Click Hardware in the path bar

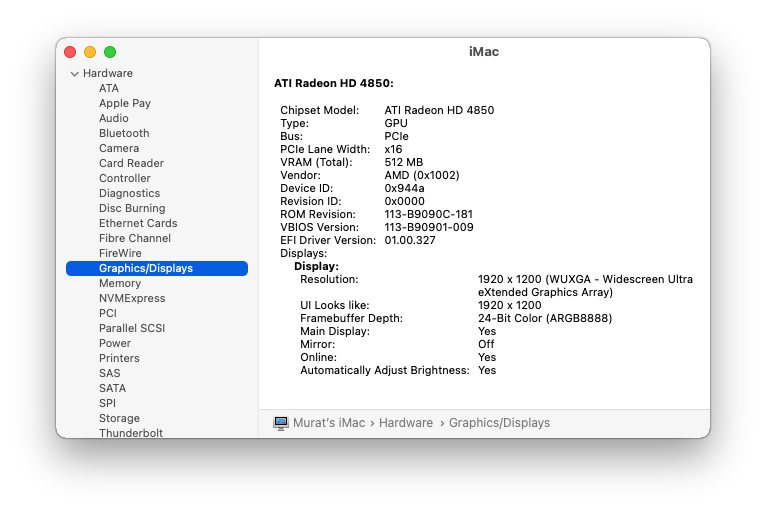[406, 423]
